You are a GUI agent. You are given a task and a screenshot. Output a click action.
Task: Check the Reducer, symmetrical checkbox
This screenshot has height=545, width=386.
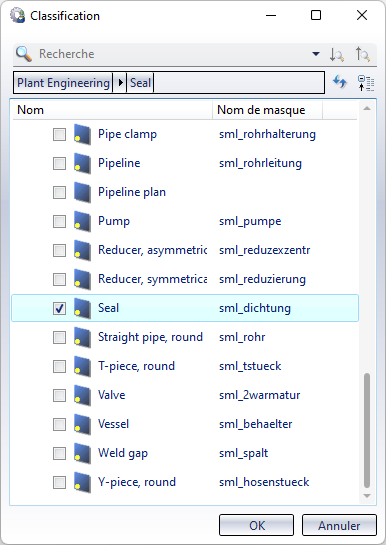click(x=59, y=279)
